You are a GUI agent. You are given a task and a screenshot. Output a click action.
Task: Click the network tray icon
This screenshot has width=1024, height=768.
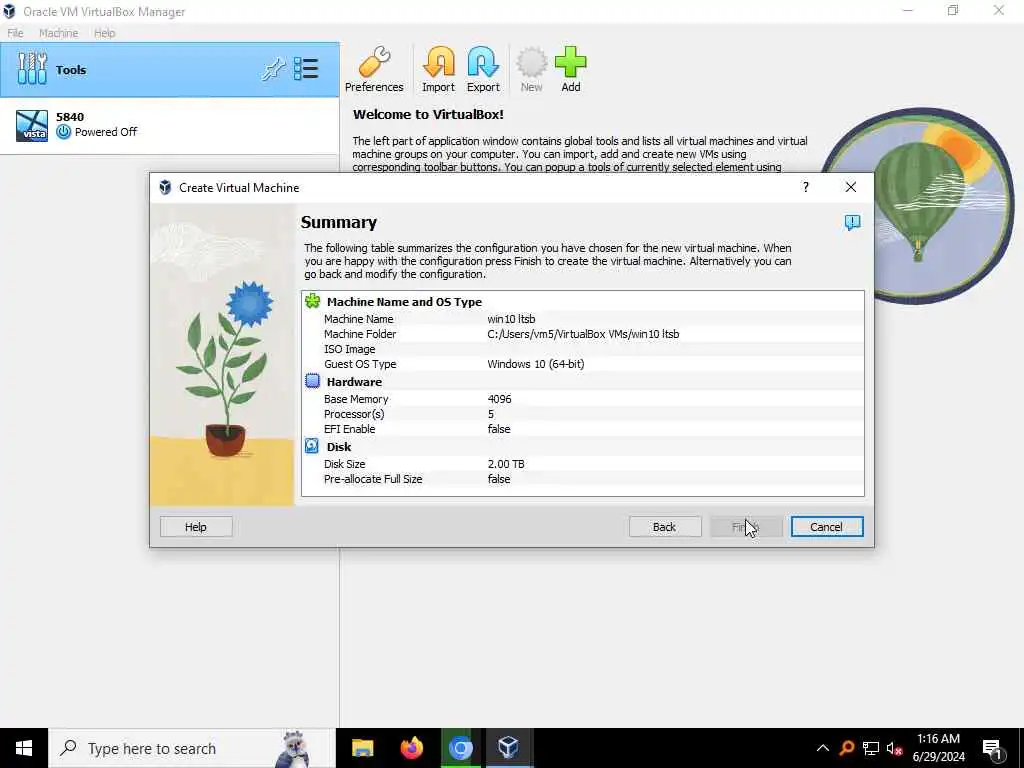click(x=871, y=748)
